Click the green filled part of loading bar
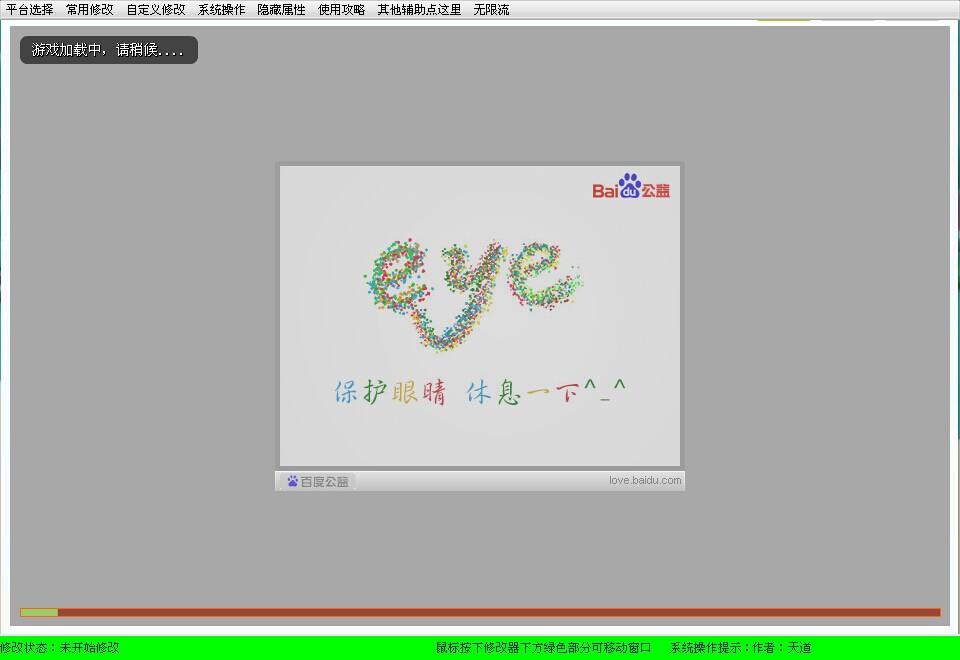Screen dimensions: 960x660 (x=39, y=612)
